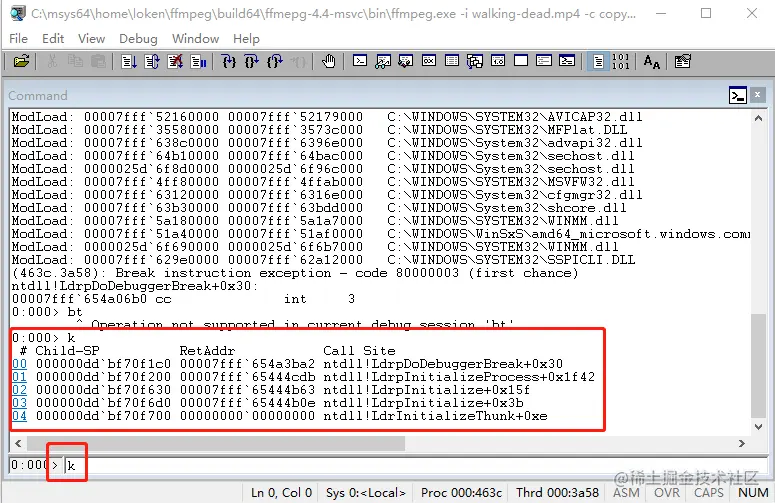The width and height of the screenshot is (775, 503).
Task: Open the Edit menu
Action: [x=53, y=39]
